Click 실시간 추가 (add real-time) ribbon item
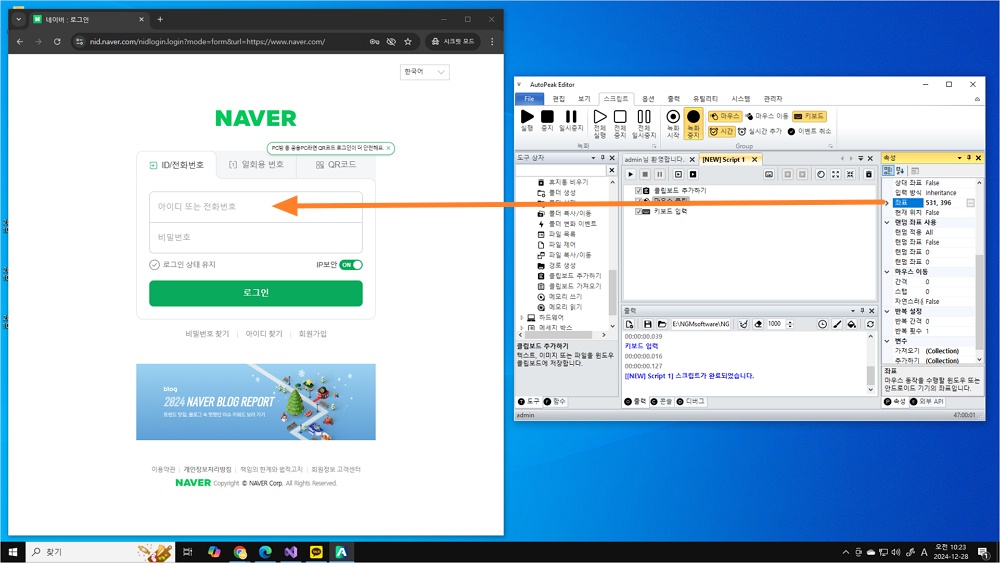This screenshot has width=1000, height=563. 760,131
